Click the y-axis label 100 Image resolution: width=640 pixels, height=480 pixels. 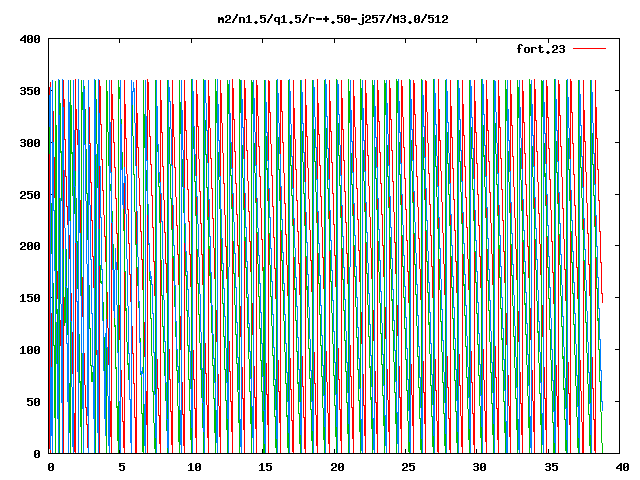tap(30, 350)
